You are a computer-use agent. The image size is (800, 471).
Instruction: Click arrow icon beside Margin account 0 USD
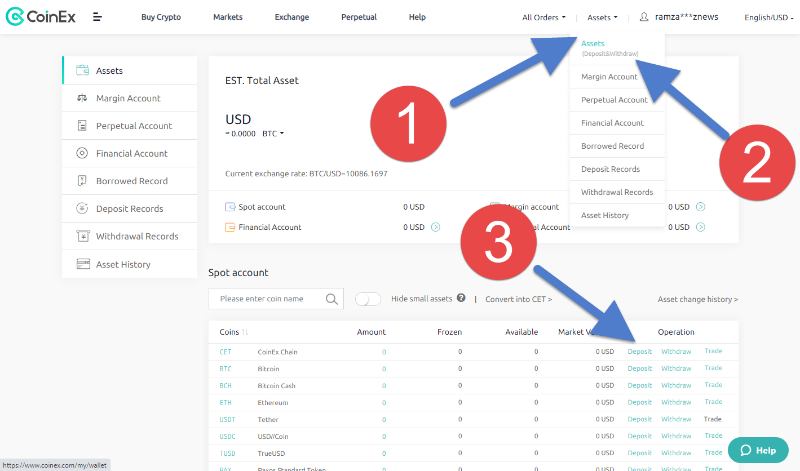701,207
